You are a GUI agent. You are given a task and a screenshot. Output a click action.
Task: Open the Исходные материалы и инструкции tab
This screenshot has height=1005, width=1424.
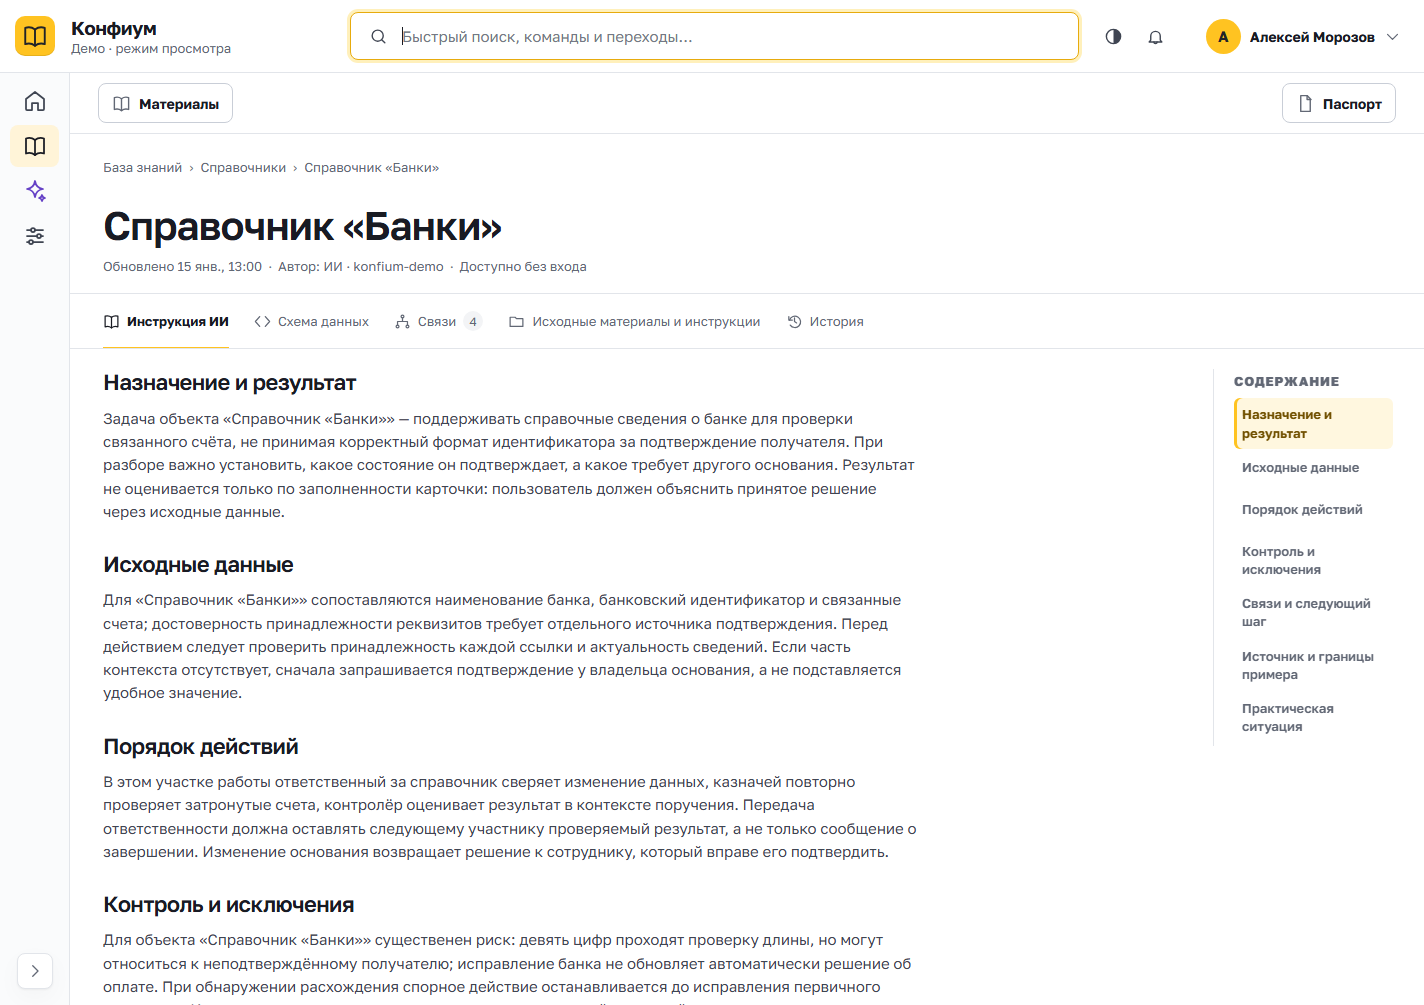click(x=634, y=322)
